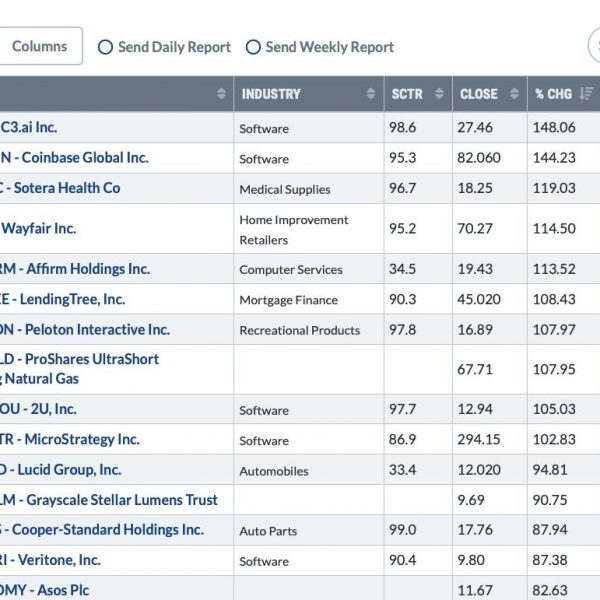
Task: Open Veritone, Inc. link
Action: tap(50, 560)
